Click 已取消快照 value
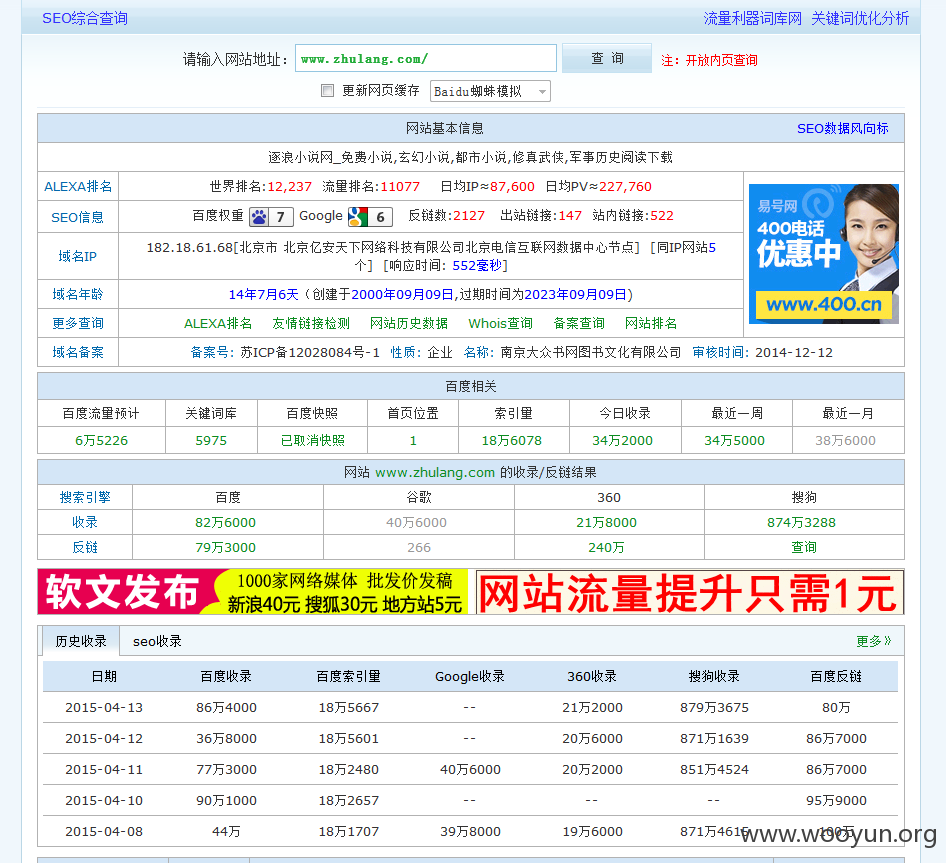 coord(313,441)
